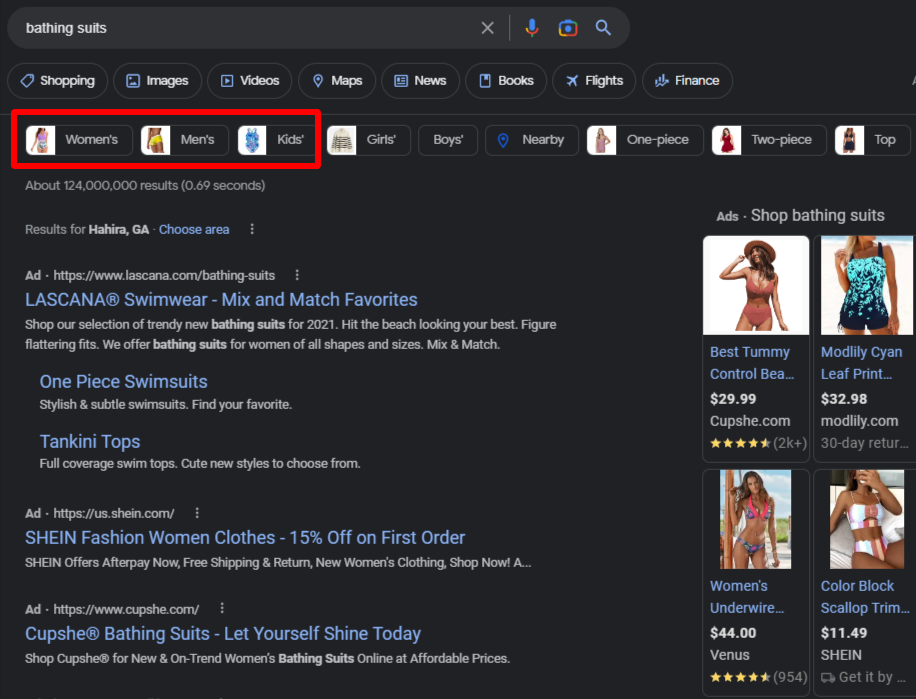Open Cupshe Bathing Suits ad link
The height and width of the screenshot is (699, 916).
223,634
